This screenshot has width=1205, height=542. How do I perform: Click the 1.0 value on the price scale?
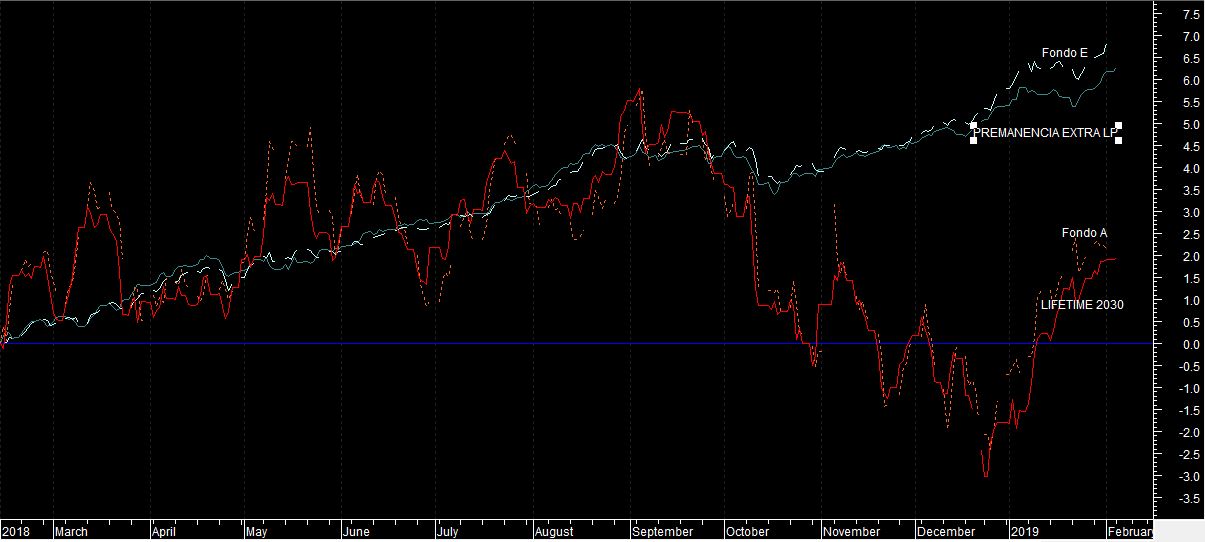(x=1192, y=301)
